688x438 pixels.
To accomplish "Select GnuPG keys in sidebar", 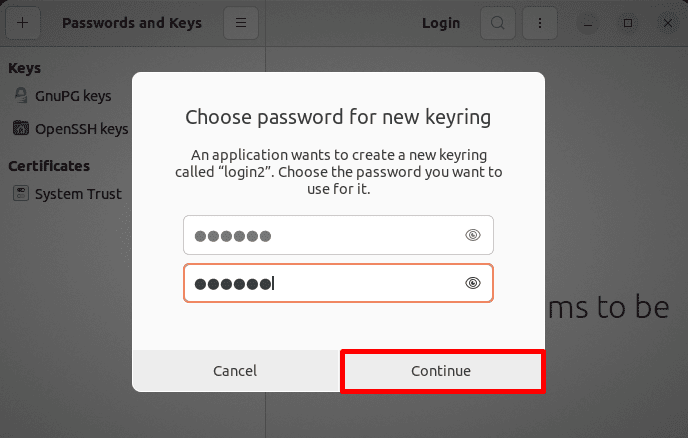I will (x=73, y=96).
